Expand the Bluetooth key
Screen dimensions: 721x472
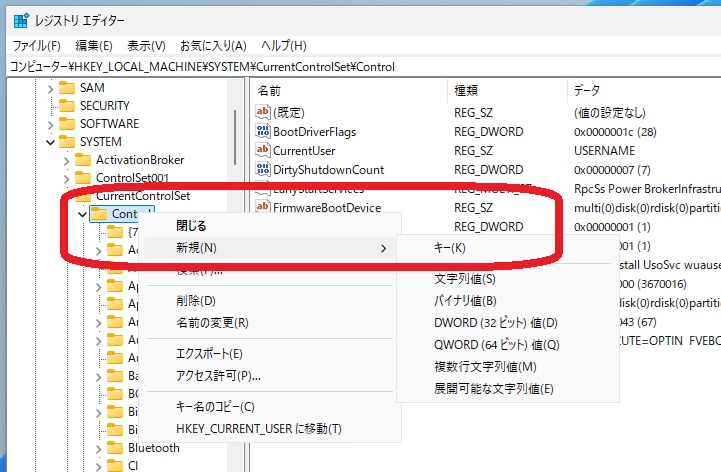click(98, 449)
